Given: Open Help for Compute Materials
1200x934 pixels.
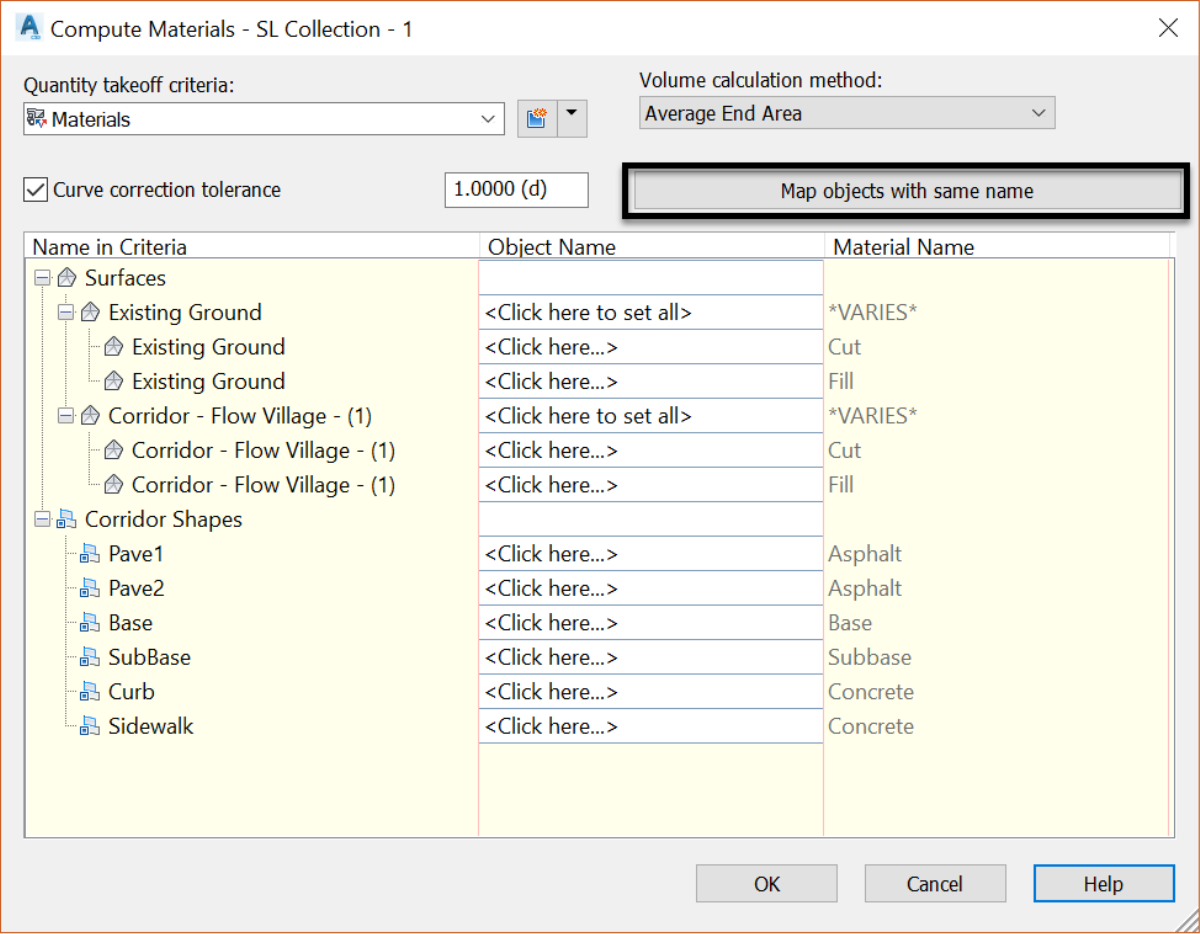Looking at the screenshot, I should (1104, 884).
